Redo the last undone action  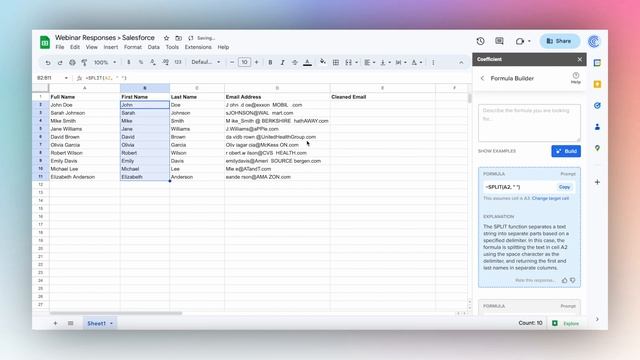(x=60, y=62)
